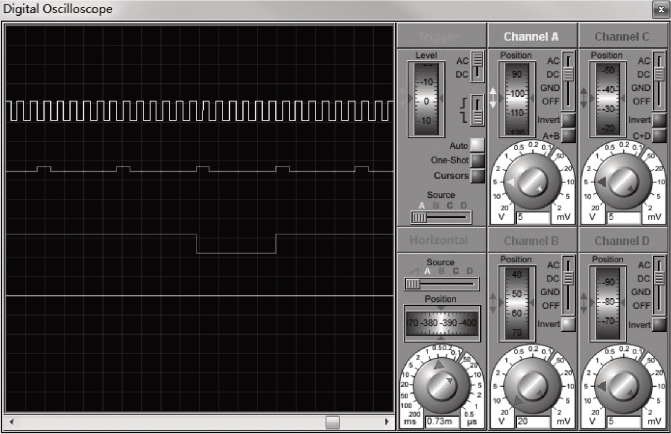Click Channel C DC coupling label

click(644, 74)
